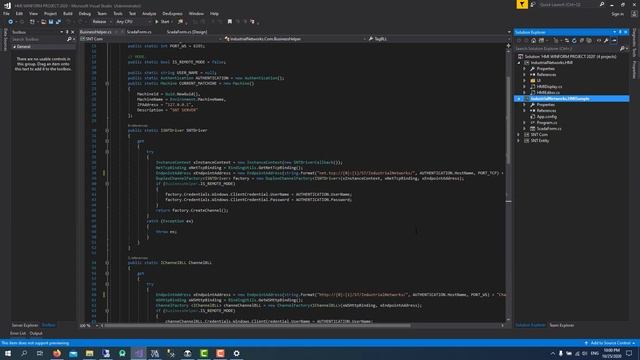Screen dimensions: 640x360
Task: Open the View menu
Action: [33, 13]
